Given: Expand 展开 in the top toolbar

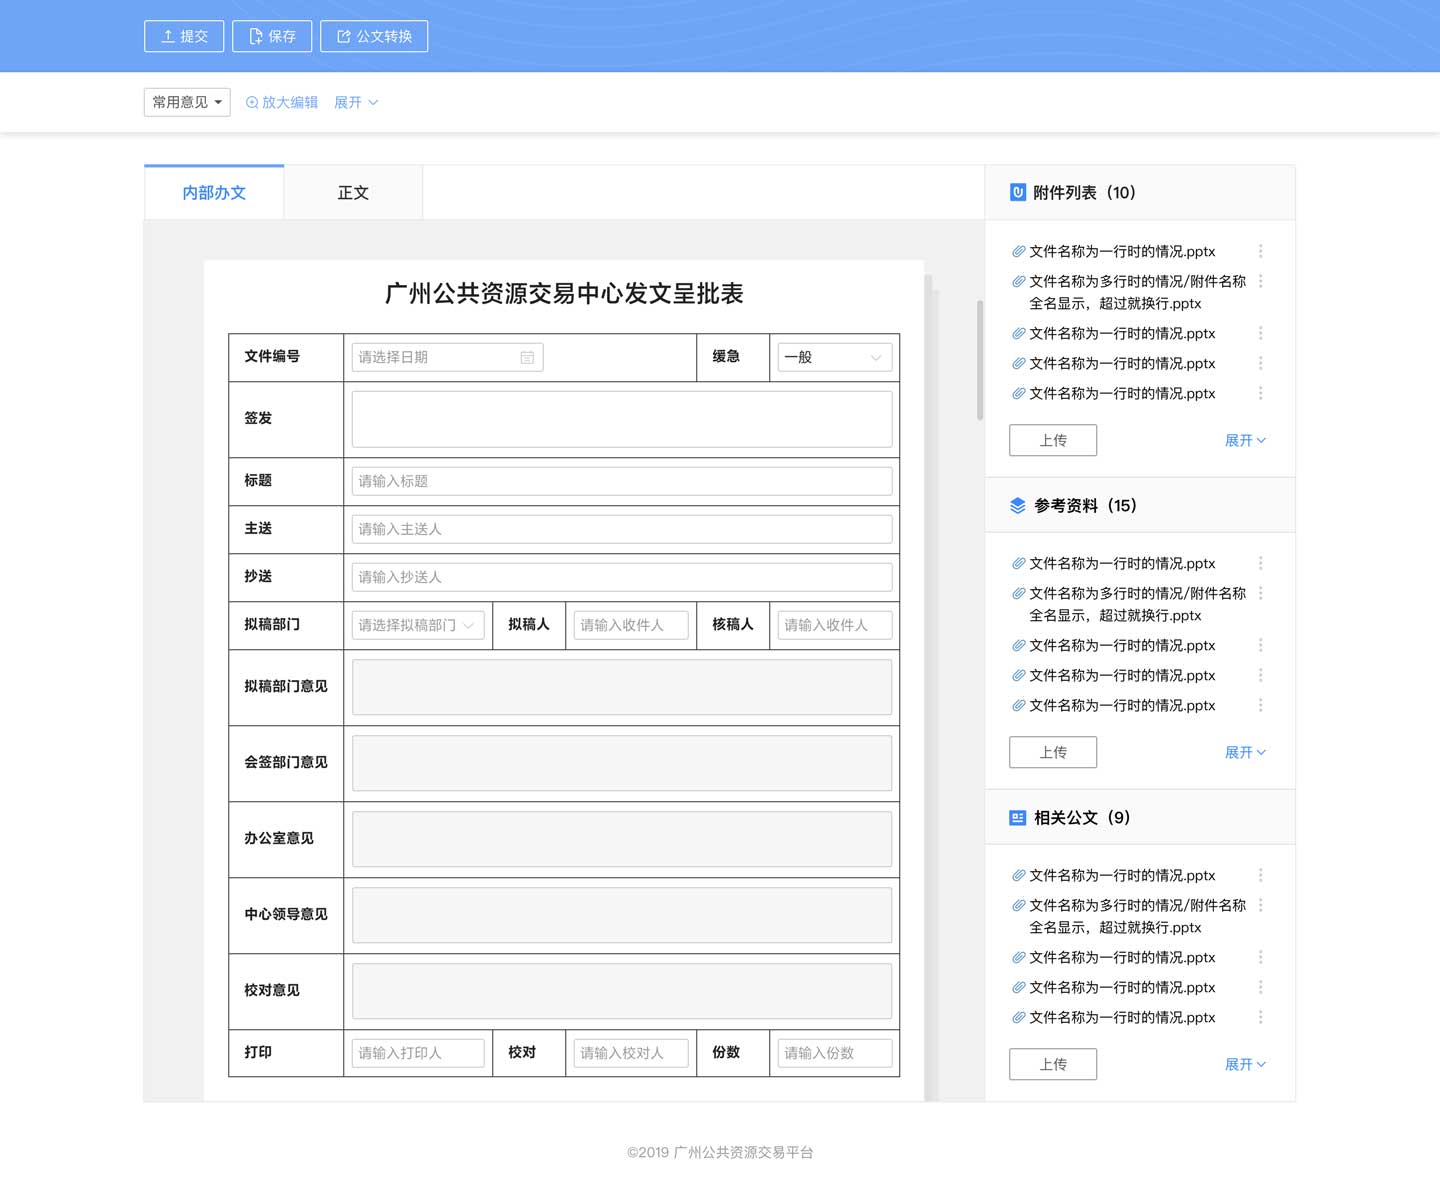Looking at the screenshot, I should point(356,102).
